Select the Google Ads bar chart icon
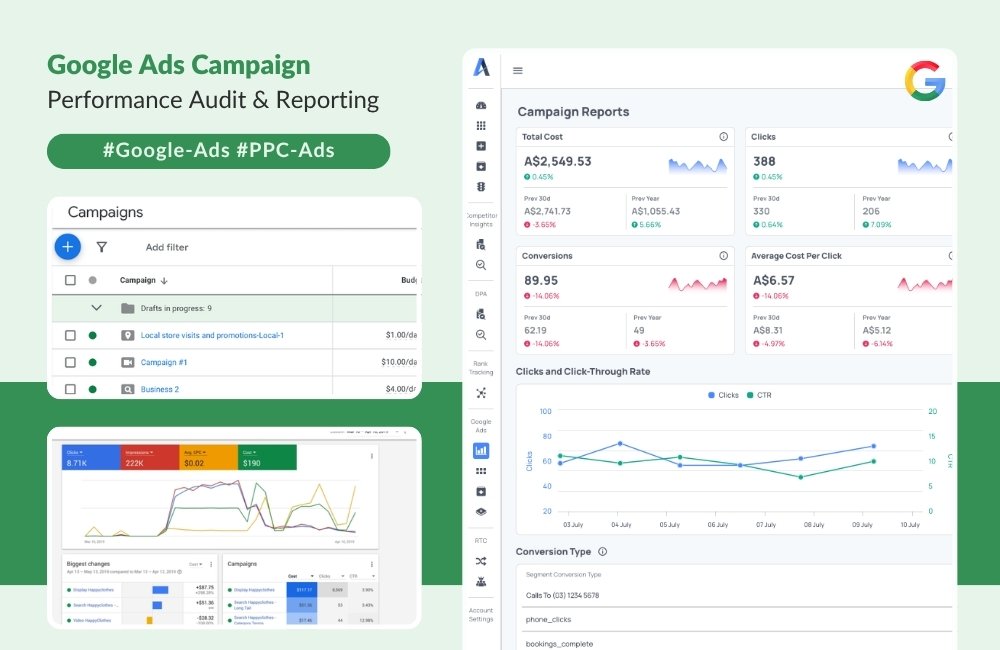The image size is (1000, 650). tap(481, 450)
